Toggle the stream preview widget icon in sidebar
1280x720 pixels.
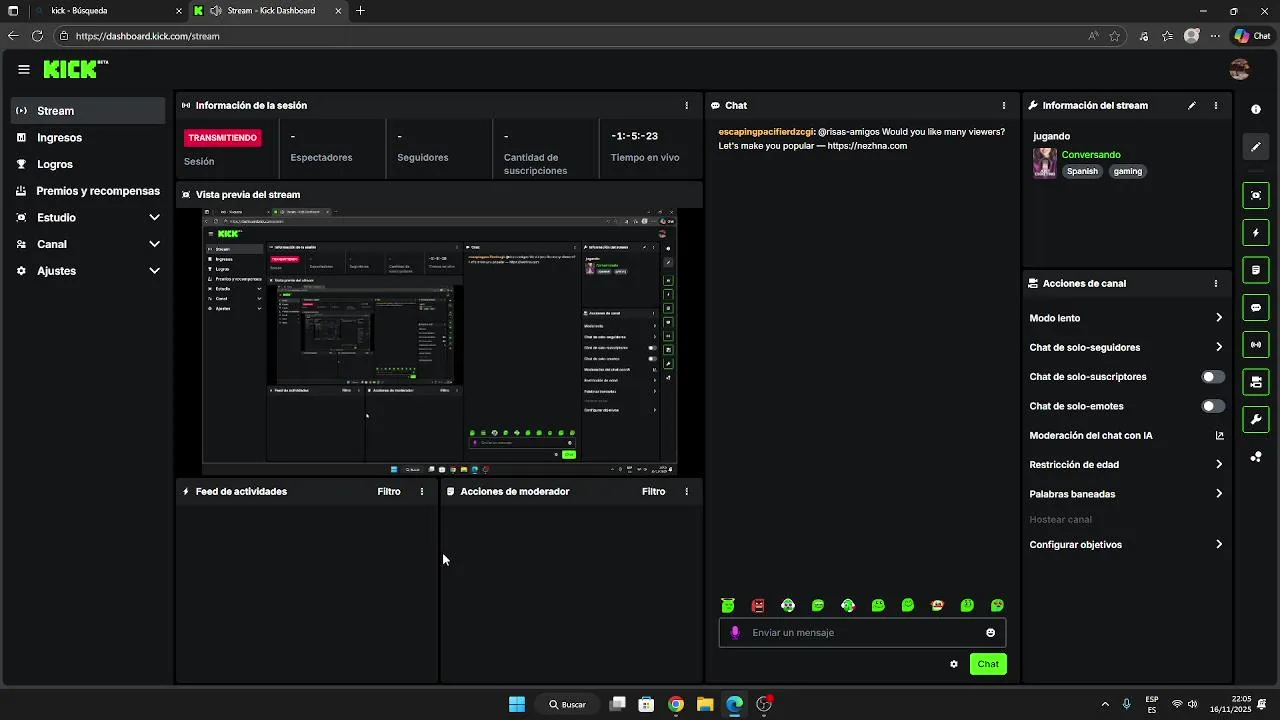1256,195
